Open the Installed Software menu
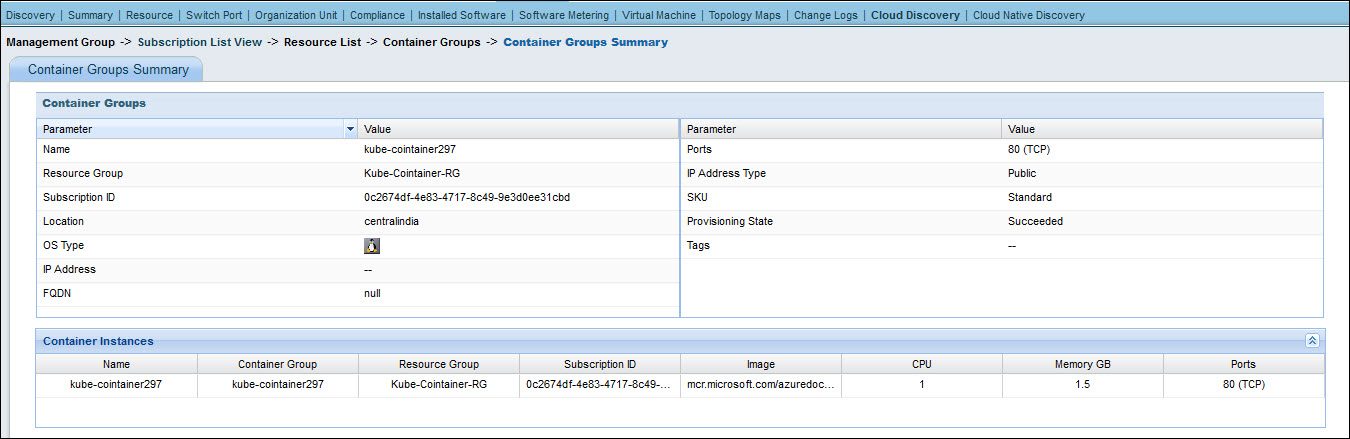The image size is (1350, 439). click(x=462, y=15)
